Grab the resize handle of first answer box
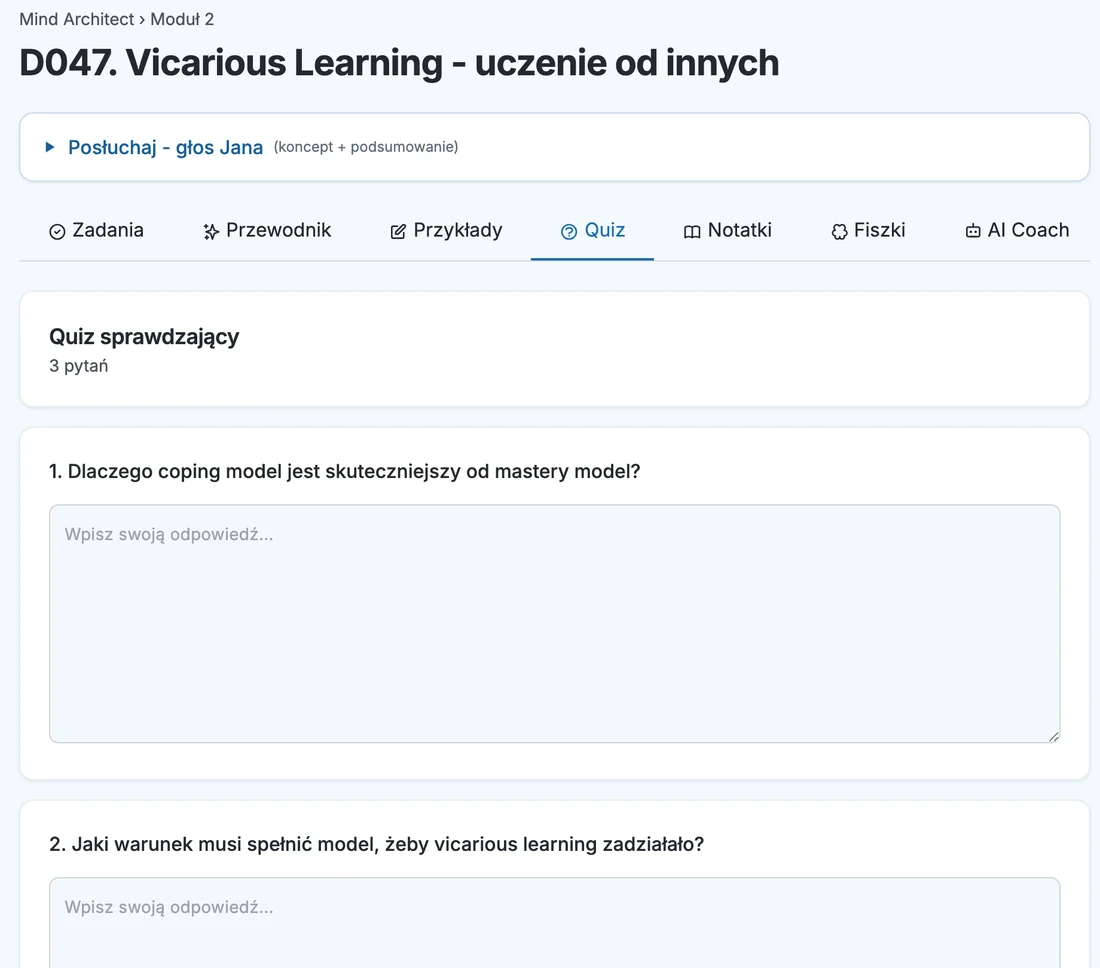 [x=1054, y=737]
